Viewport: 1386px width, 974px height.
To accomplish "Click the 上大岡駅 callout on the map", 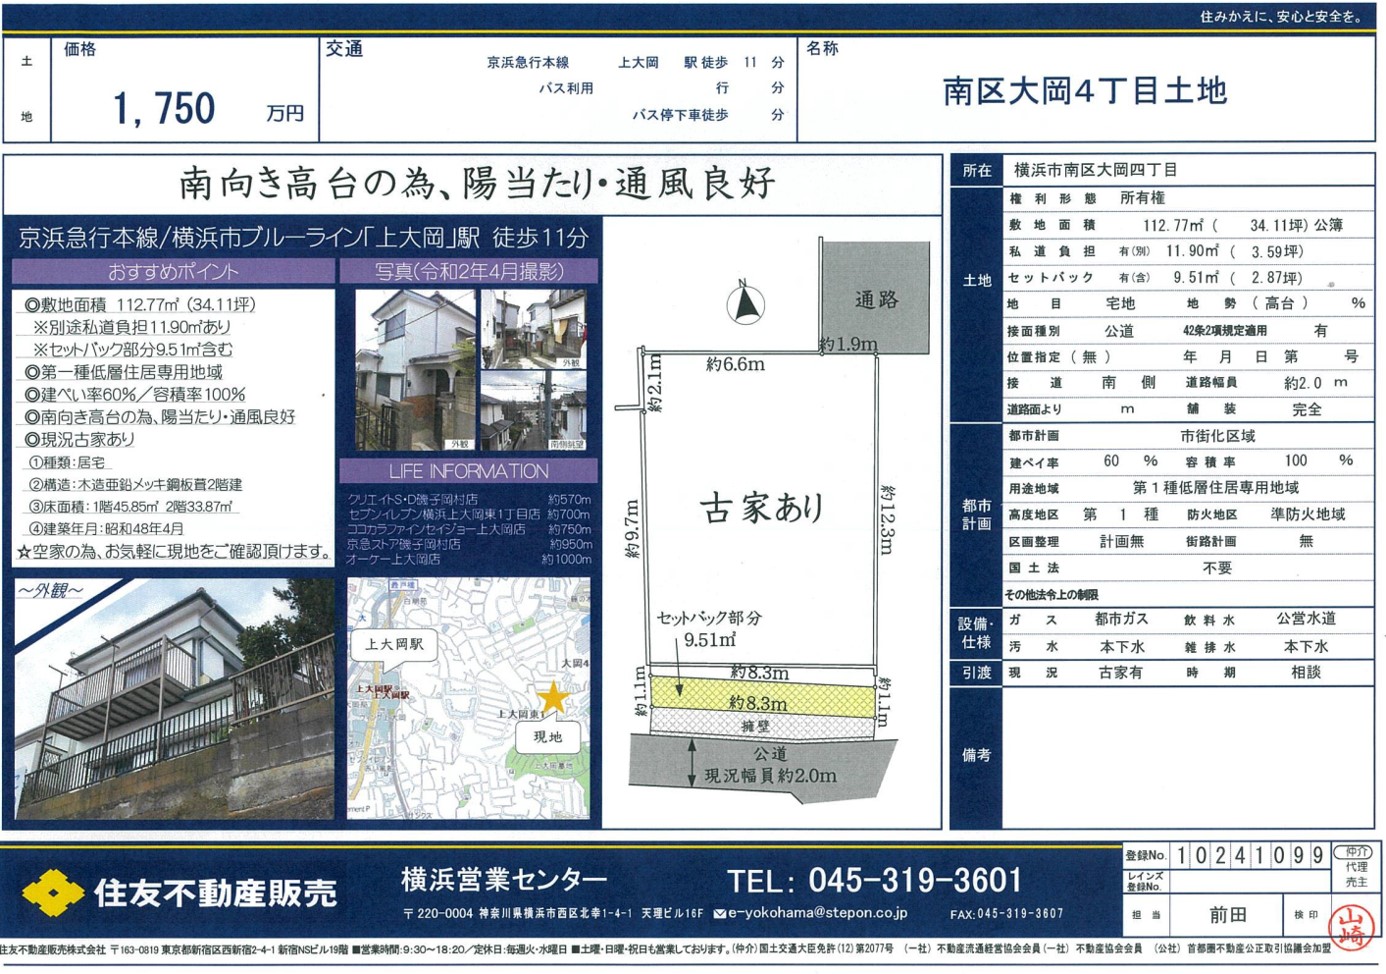I will point(394,645).
